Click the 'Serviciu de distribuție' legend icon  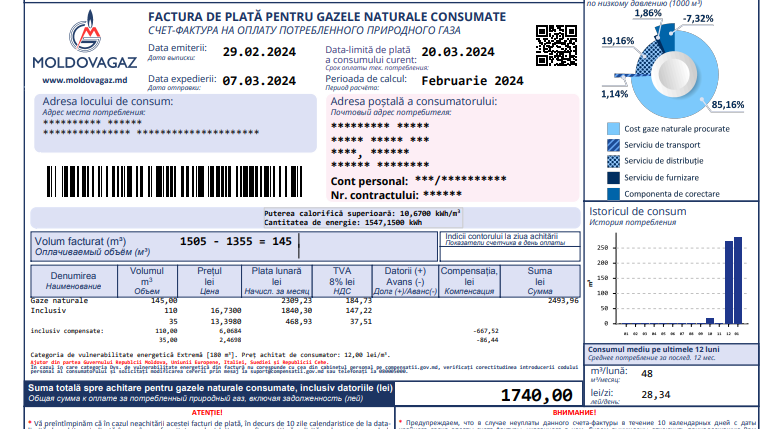point(612,161)
